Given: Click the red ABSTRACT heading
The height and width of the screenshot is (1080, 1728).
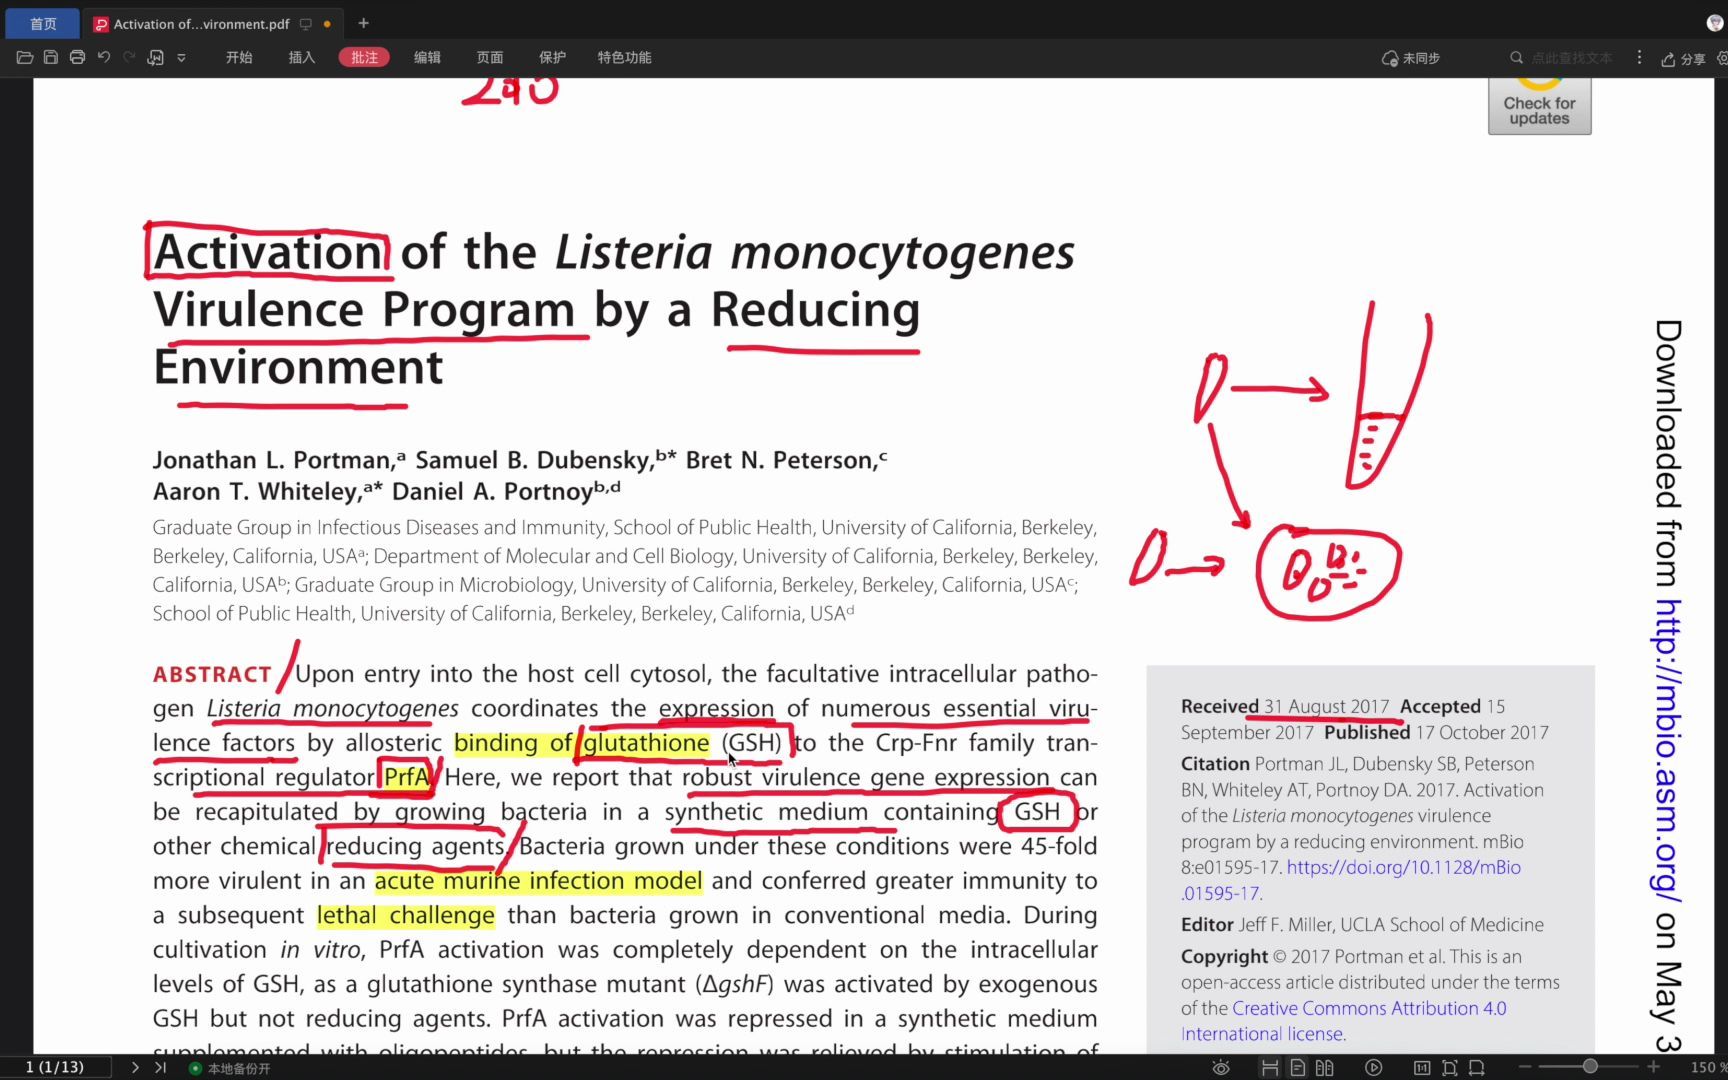Looking at the screenshot, I should (x=212, y=675).
